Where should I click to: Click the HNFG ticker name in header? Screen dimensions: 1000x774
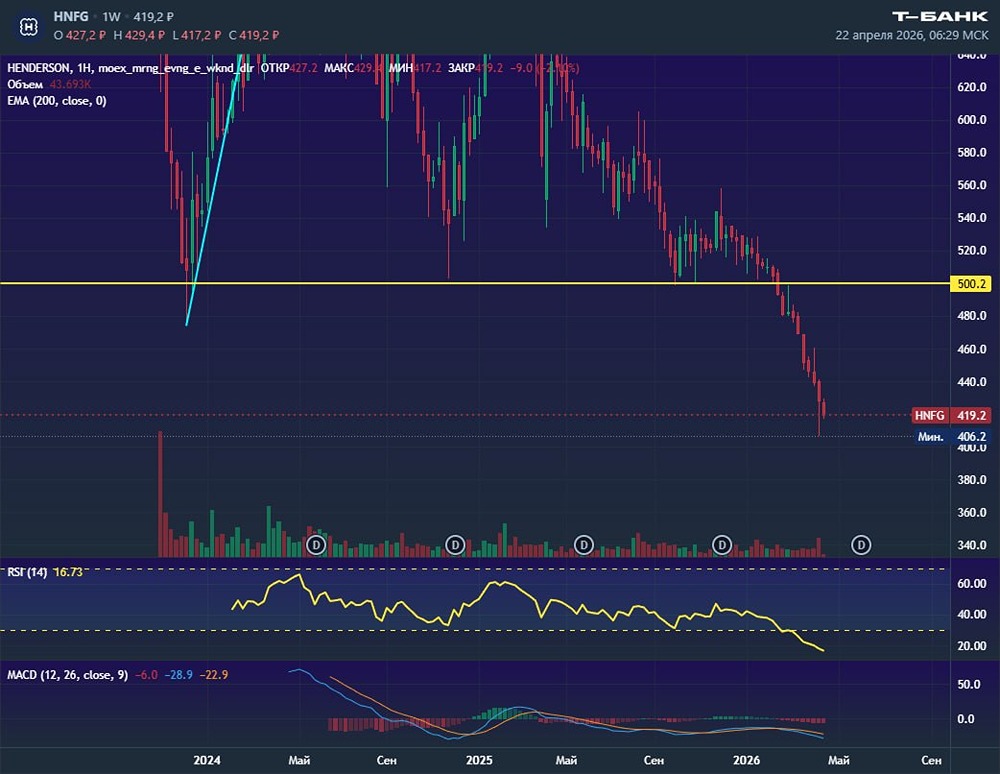73,17
